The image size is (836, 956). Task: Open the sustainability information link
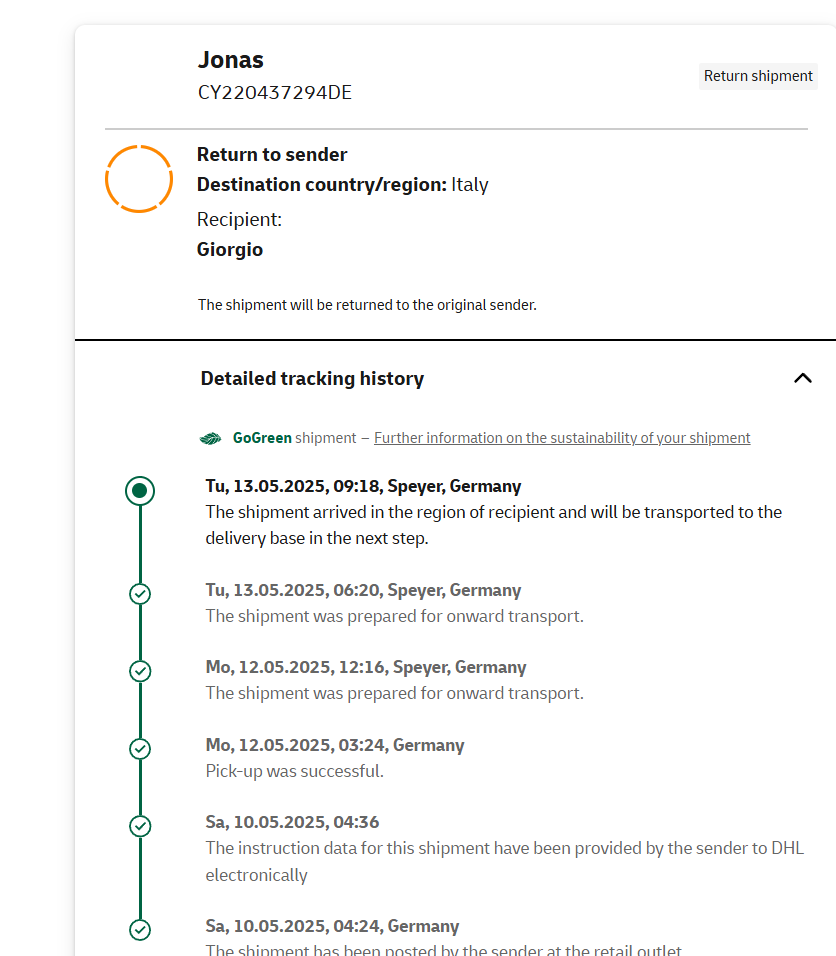point(562,438)
